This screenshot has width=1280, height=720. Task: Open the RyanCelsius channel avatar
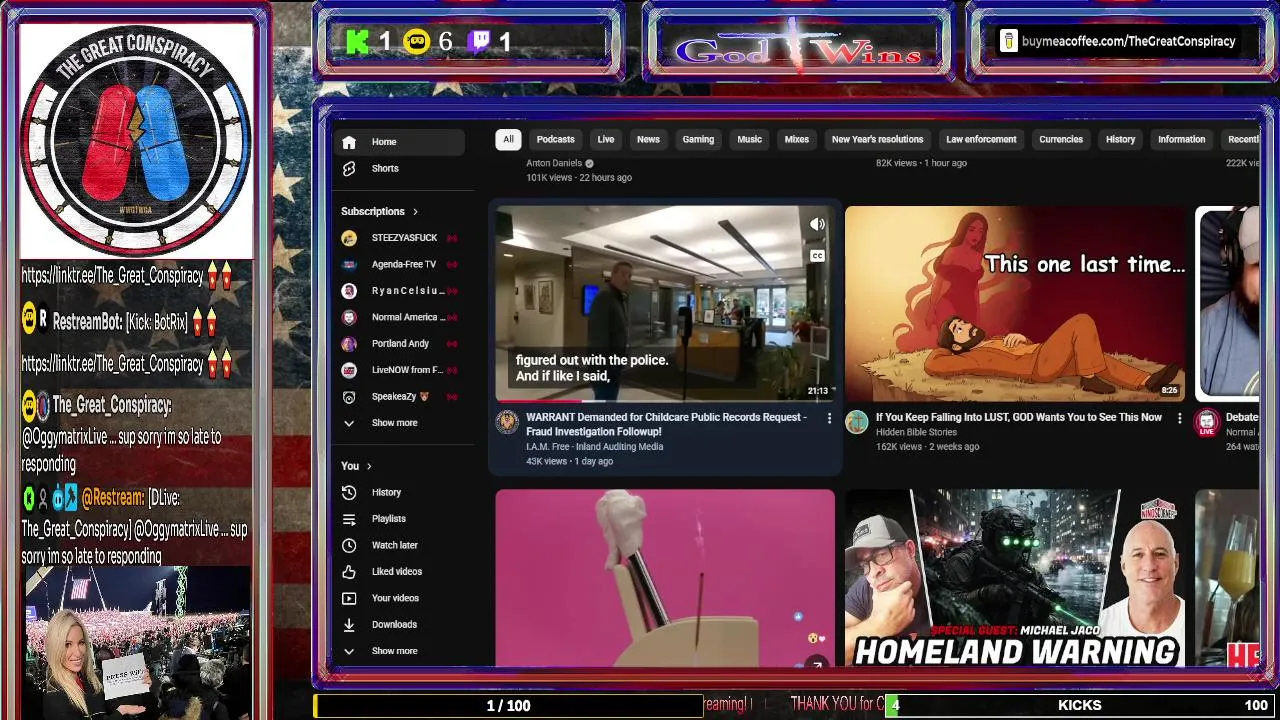[349, 291]
